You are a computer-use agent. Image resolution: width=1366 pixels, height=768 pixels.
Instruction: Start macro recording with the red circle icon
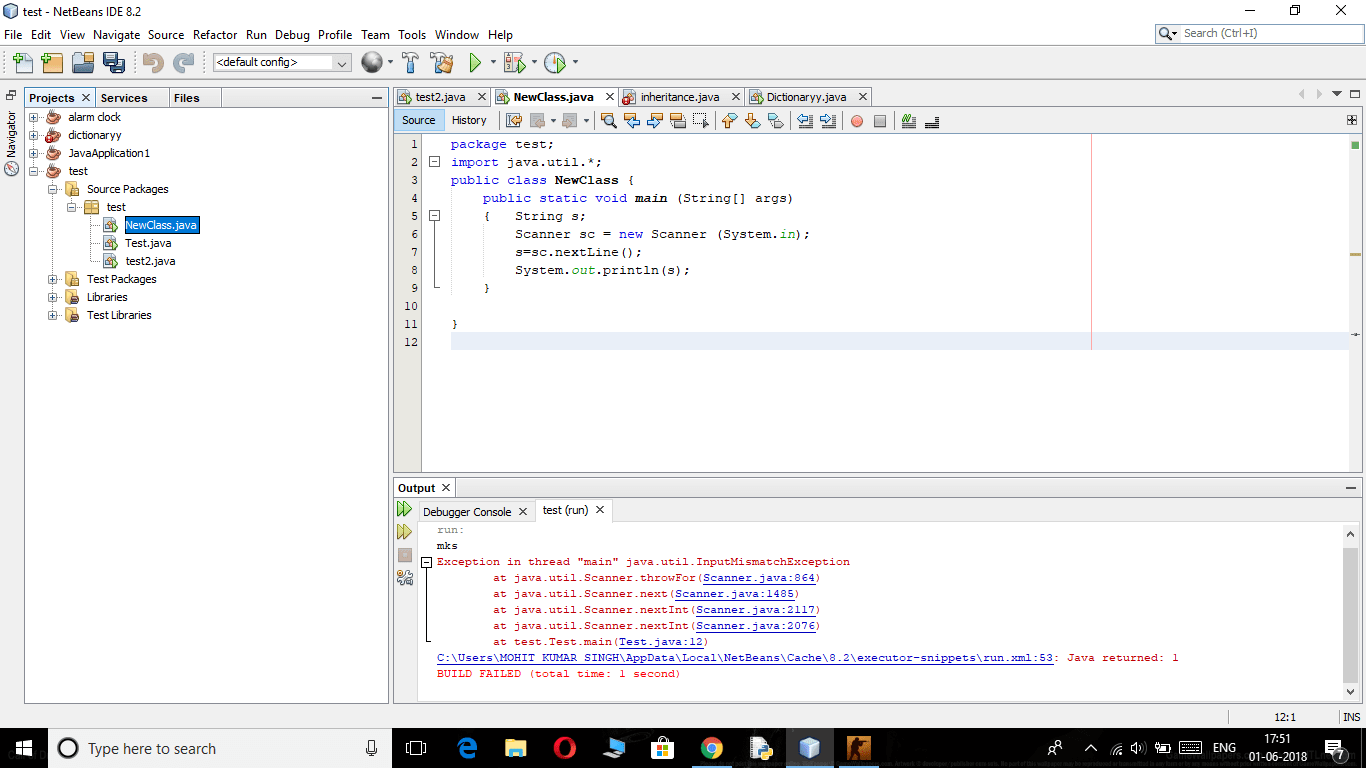(857, 121)
